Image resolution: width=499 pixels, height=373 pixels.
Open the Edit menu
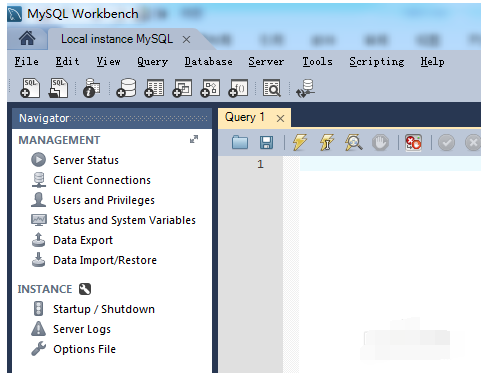click(x=67, y=62)
